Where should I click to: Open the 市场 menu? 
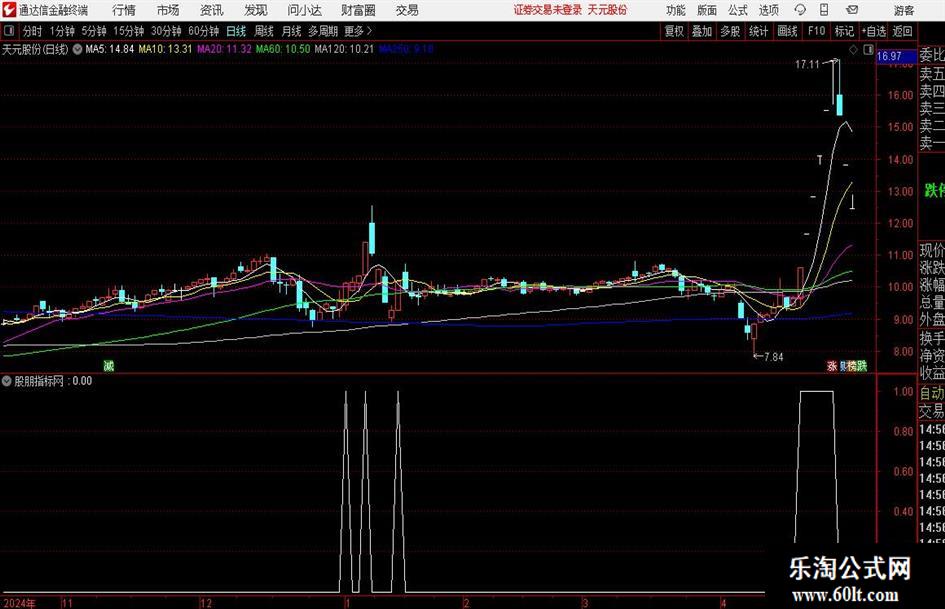coord(168,10)
